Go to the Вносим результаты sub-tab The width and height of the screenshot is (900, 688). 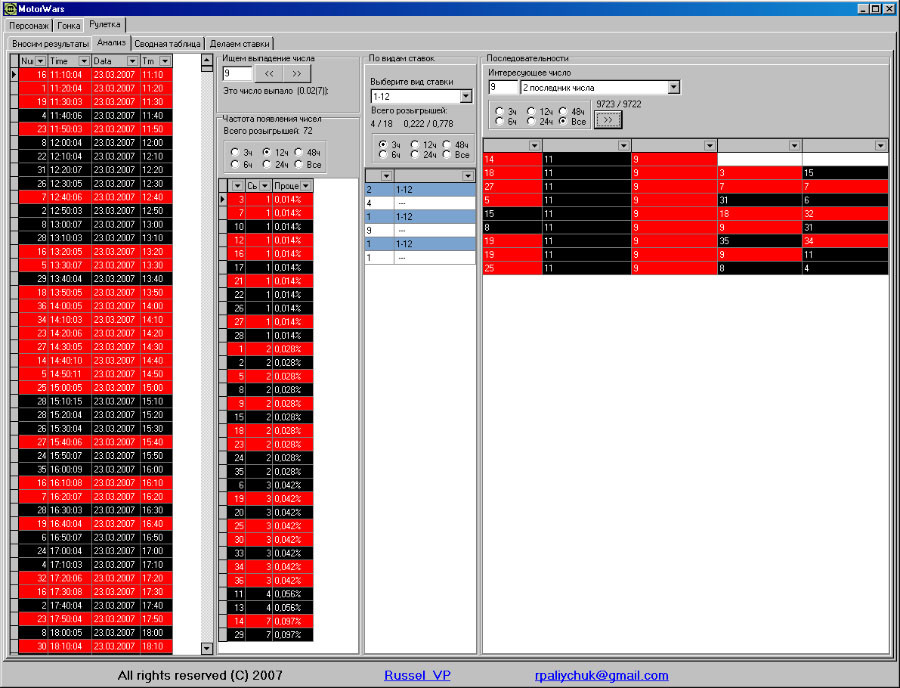[51, 44]
